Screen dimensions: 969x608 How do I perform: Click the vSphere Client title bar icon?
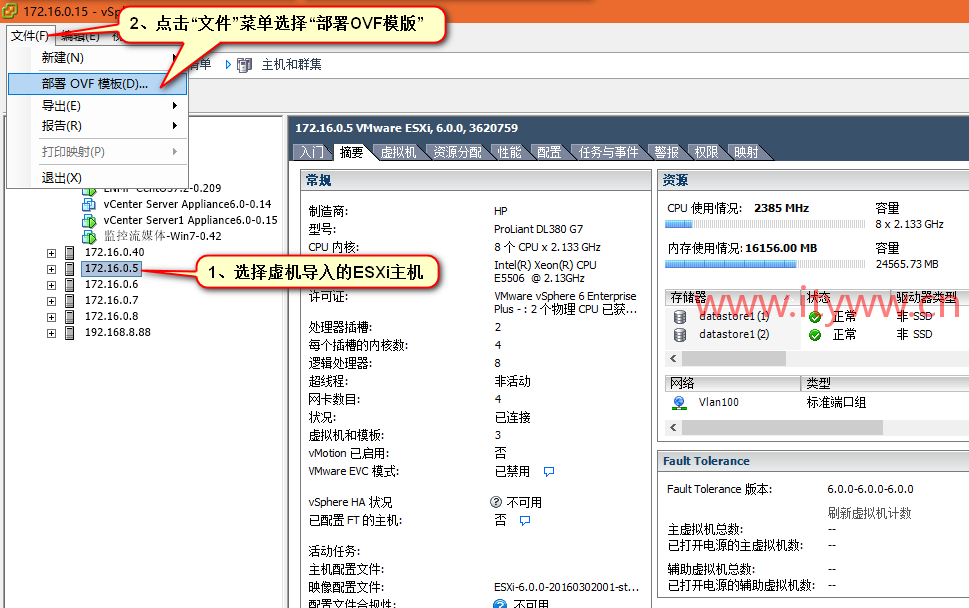click(9, 11)
